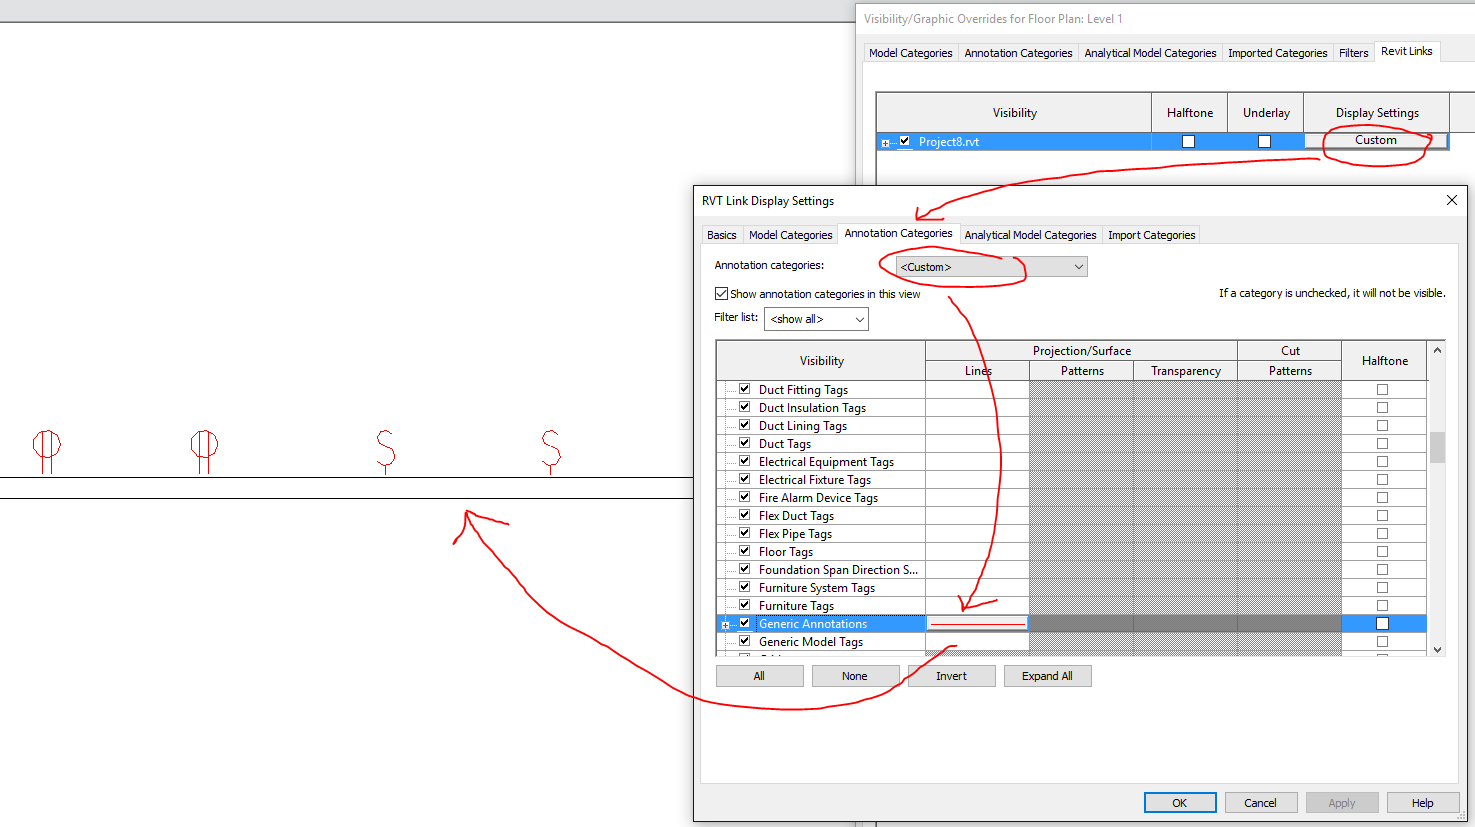Click the first receptacle symbol in the floor plan
The width and height of the screenshot is (1475, 827).
coord(47,451)
